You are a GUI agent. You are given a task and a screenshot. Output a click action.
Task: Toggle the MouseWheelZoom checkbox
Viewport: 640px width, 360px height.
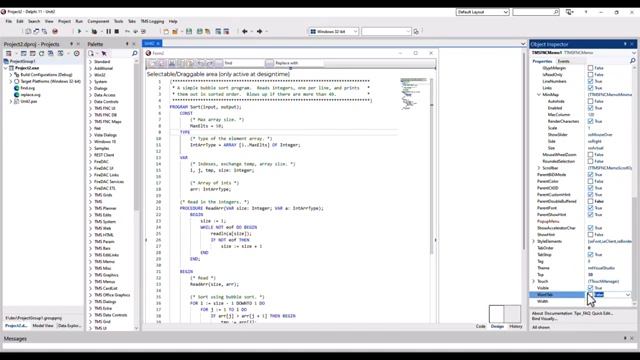click(x=590, y=155)
